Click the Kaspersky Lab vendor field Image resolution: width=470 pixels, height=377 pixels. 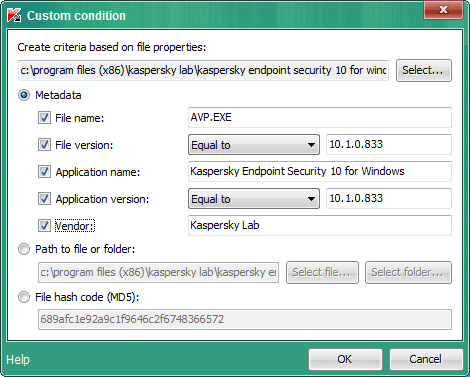pos(320,225)
